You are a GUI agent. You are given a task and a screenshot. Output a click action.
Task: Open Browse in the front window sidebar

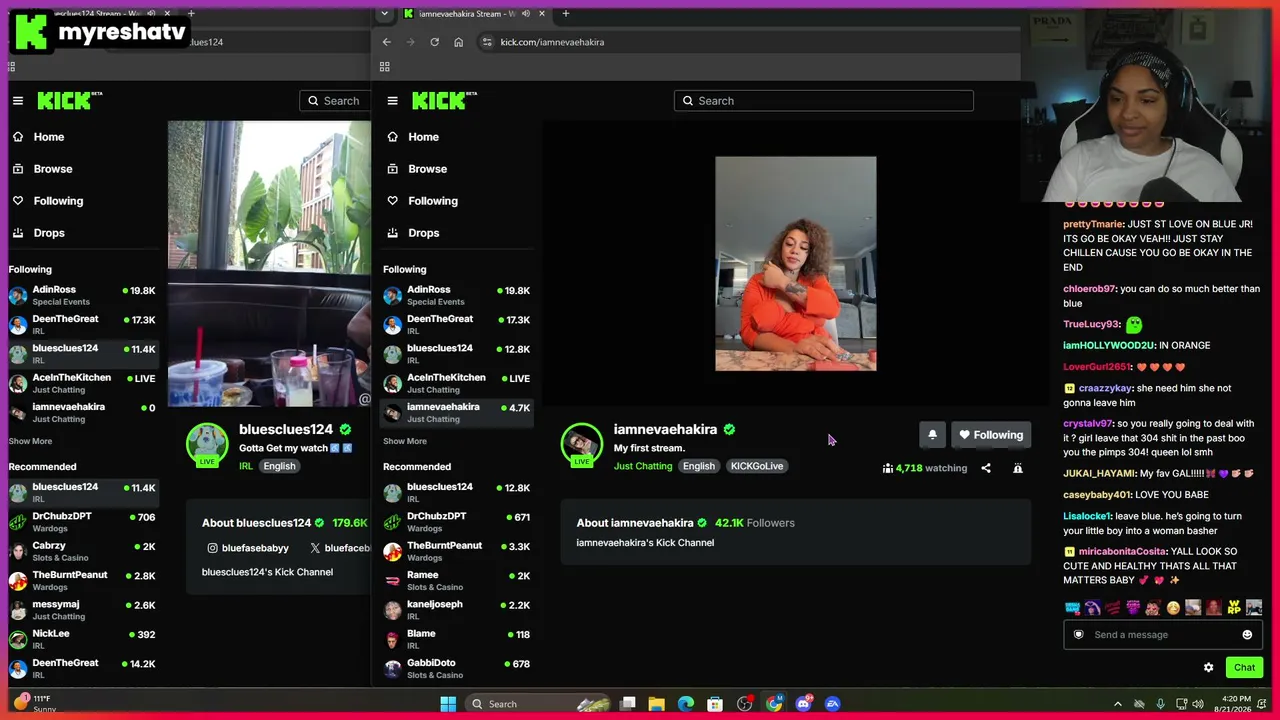427,169
